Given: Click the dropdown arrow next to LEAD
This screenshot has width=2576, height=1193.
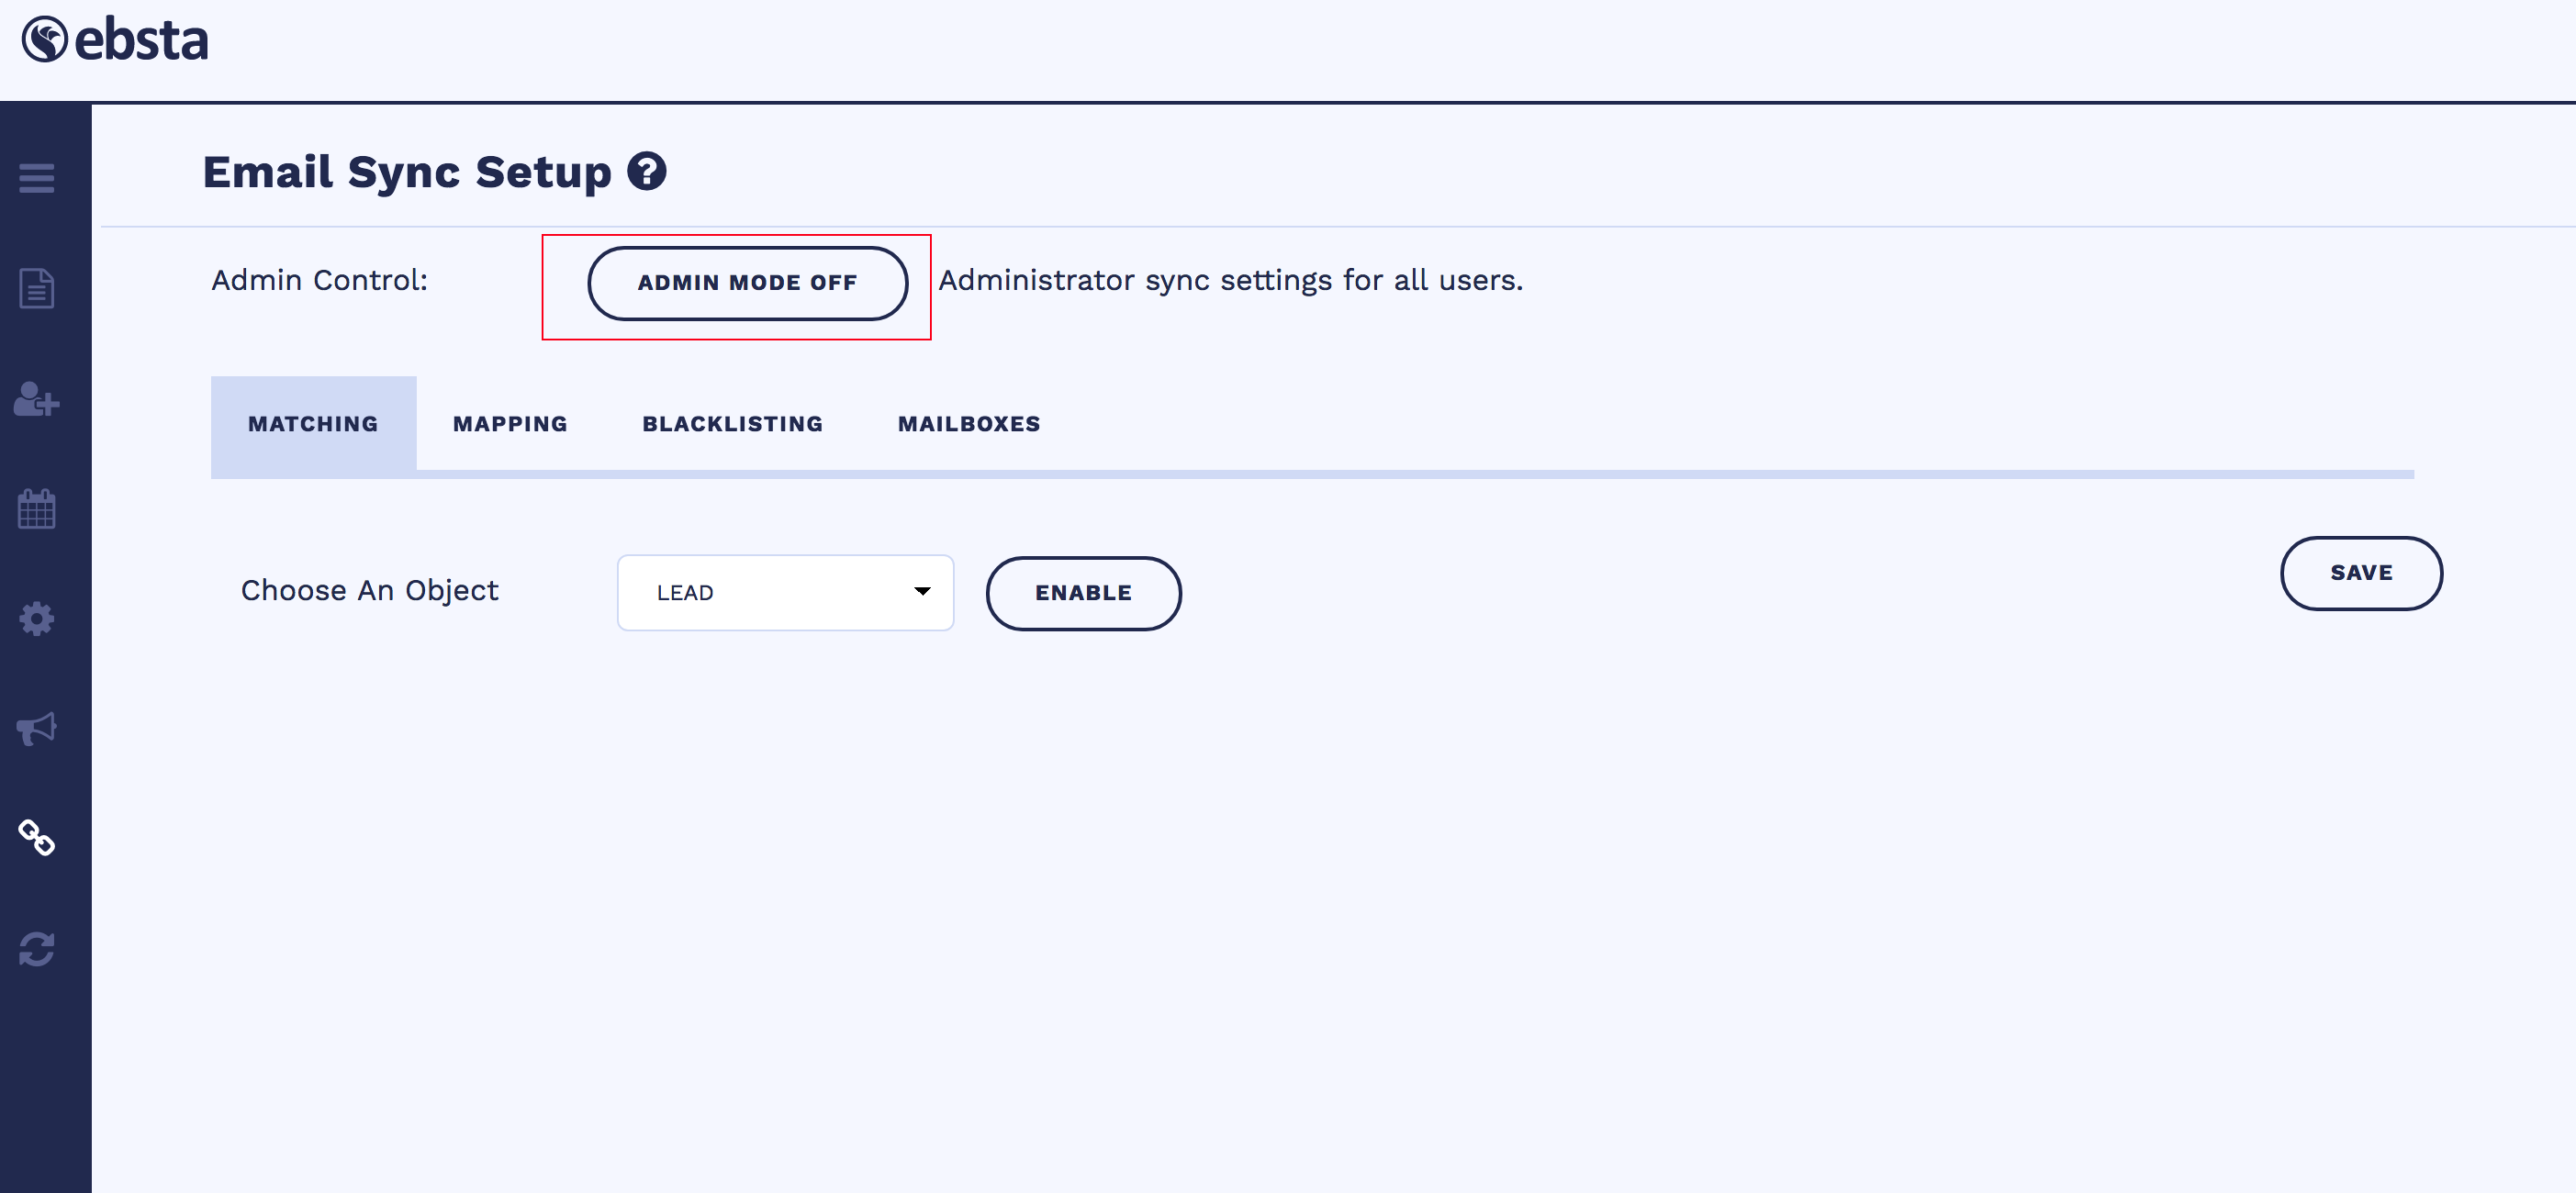Looking at the screenshot, I should pos(922,592).
